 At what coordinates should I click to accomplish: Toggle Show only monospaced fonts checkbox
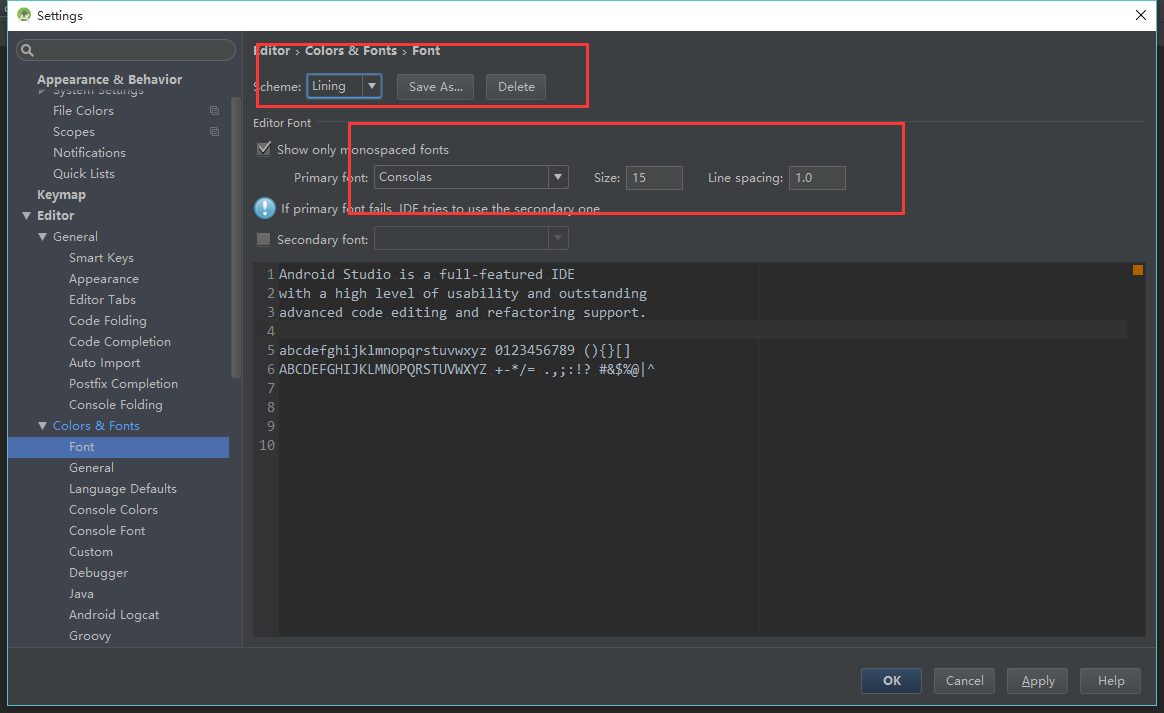(x=264, y=149)
